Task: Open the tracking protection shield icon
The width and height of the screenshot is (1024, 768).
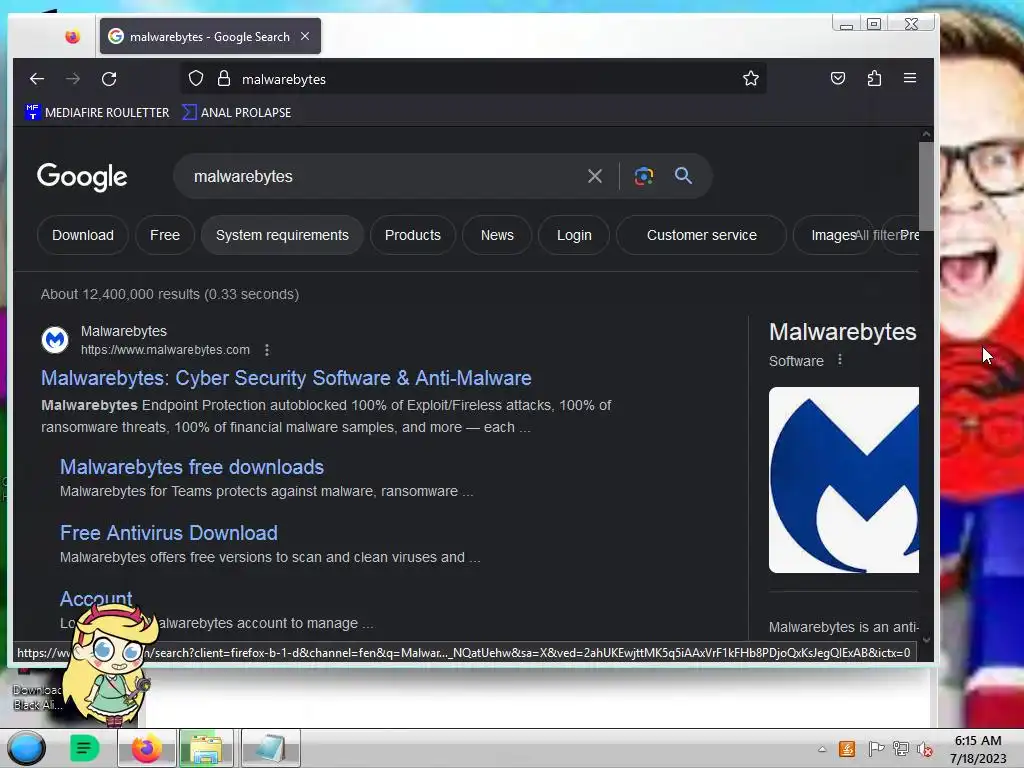Action: 196,79
